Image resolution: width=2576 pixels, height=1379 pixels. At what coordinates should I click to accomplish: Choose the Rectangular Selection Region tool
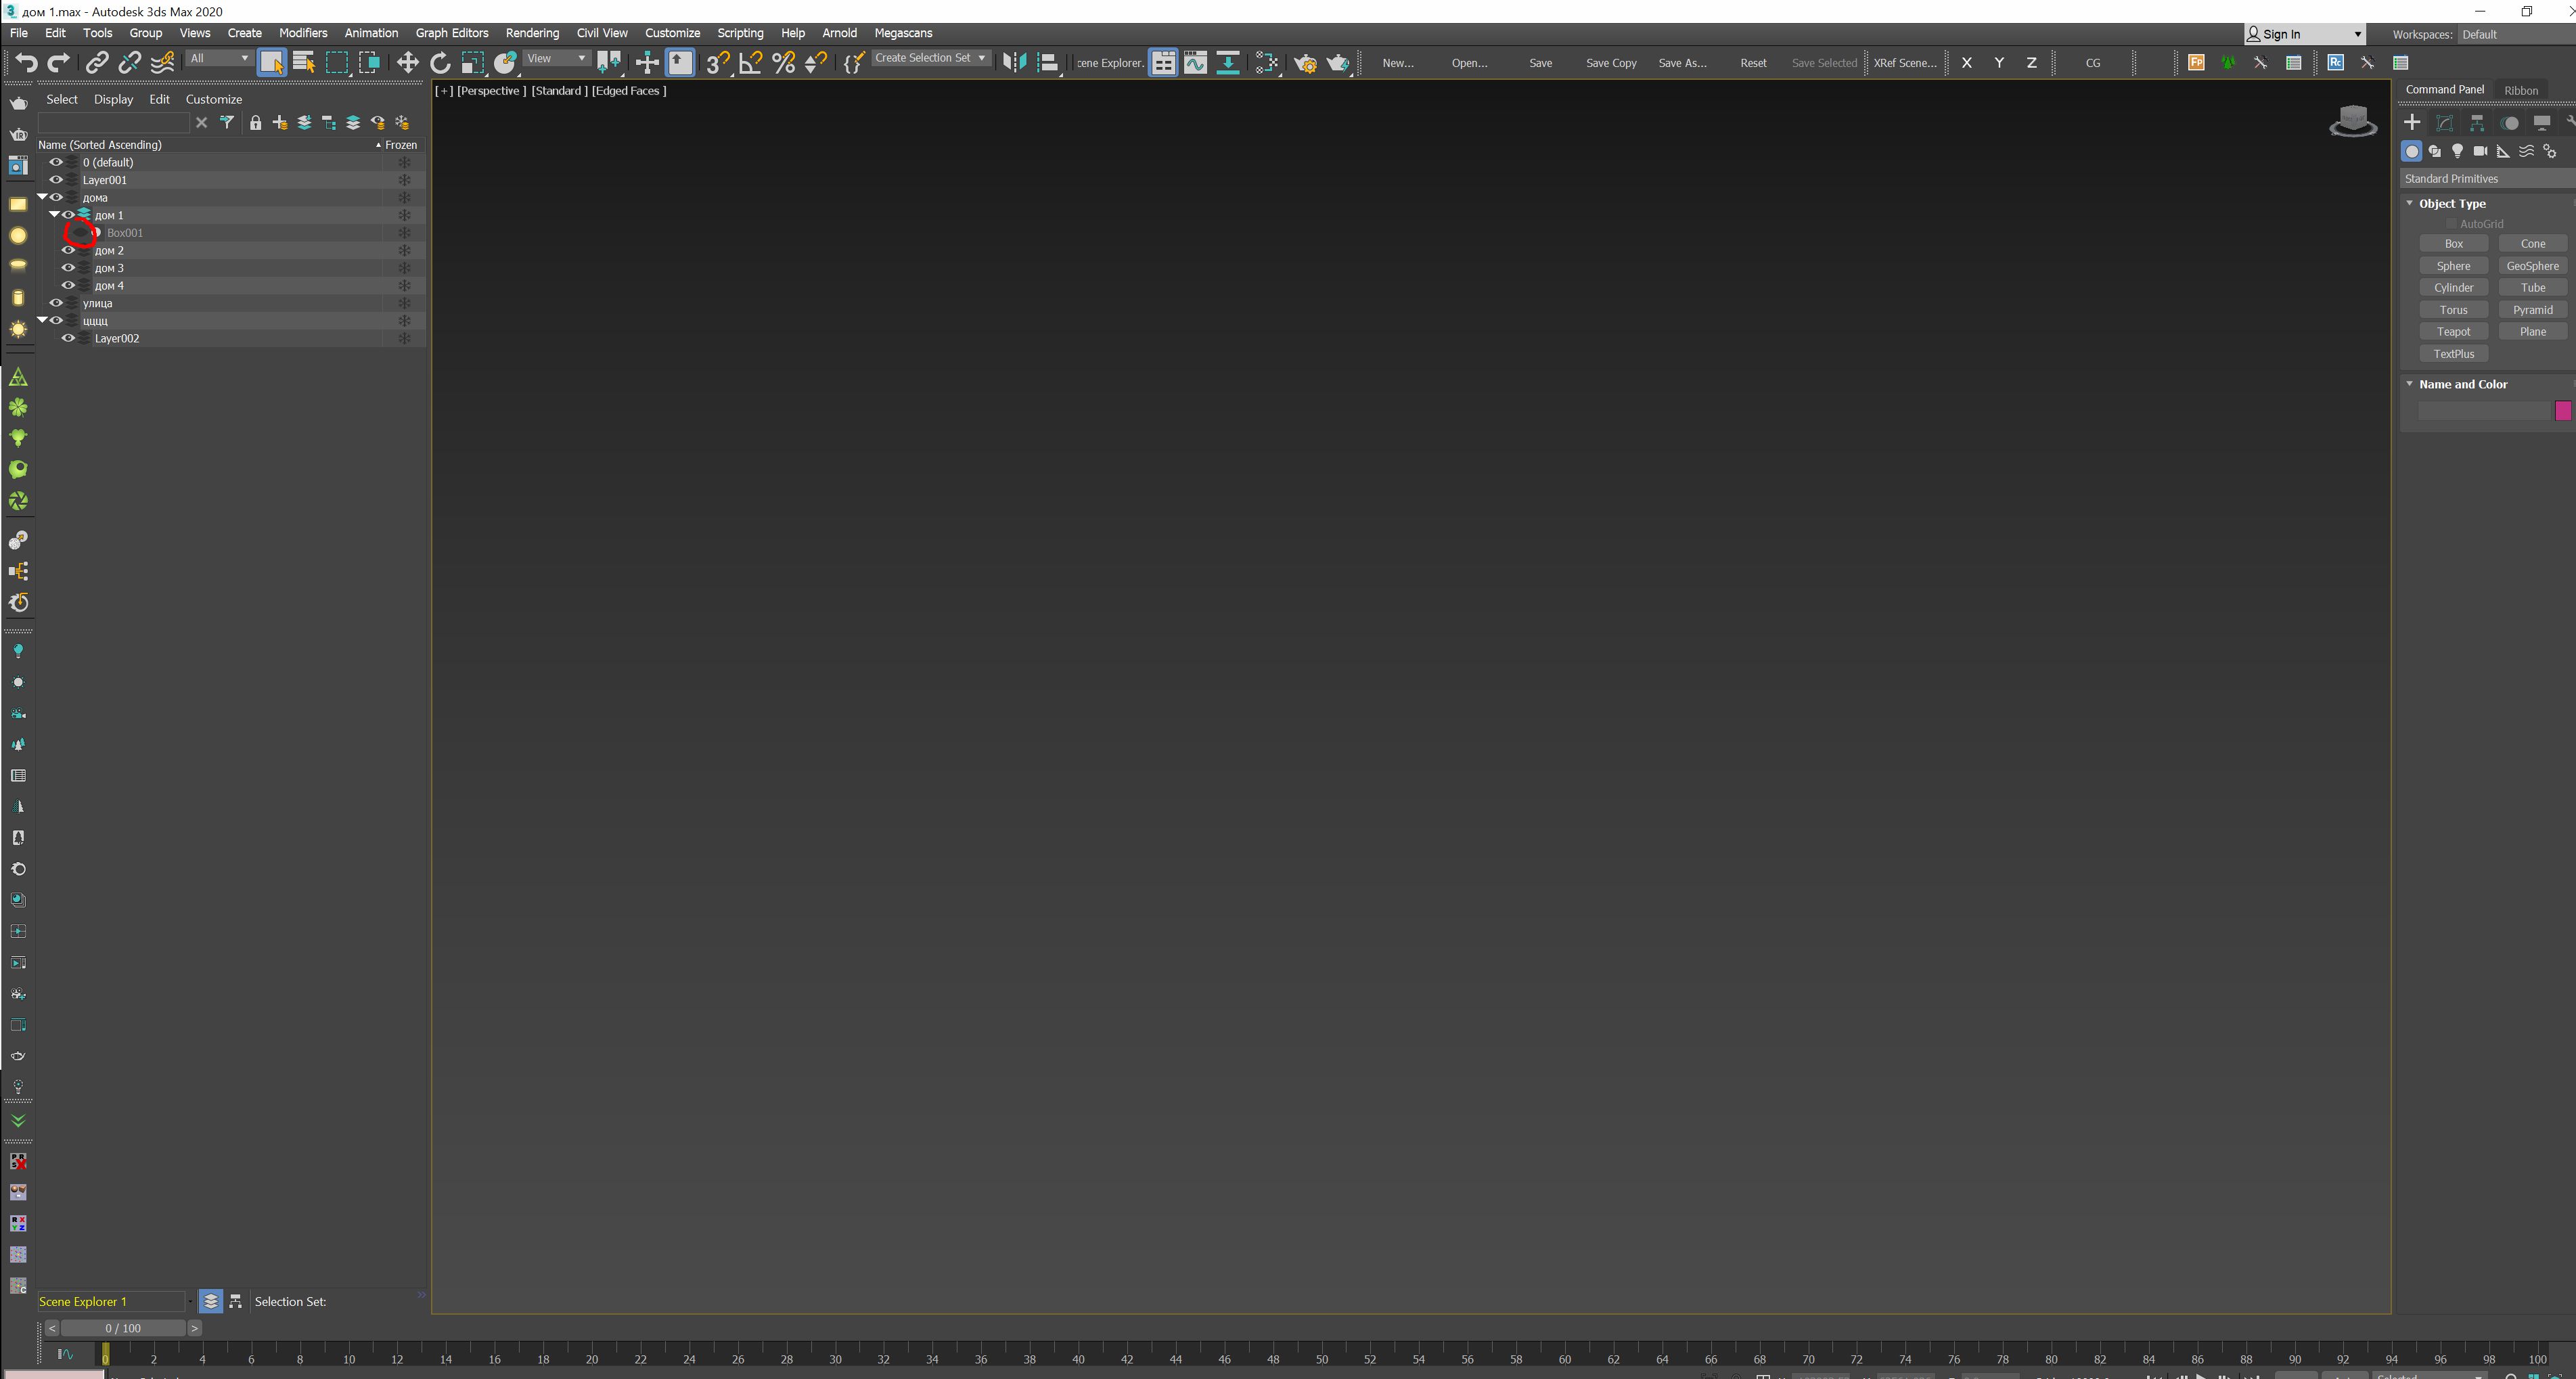point(337,62)
